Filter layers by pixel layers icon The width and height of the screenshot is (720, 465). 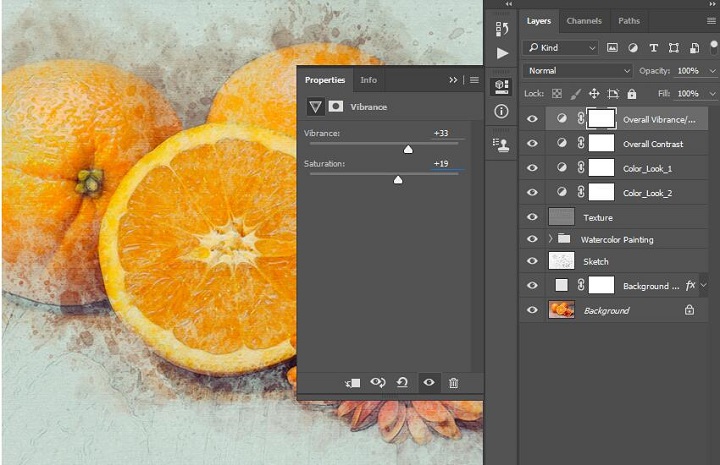pyautogui.click(x=612, y=47)
